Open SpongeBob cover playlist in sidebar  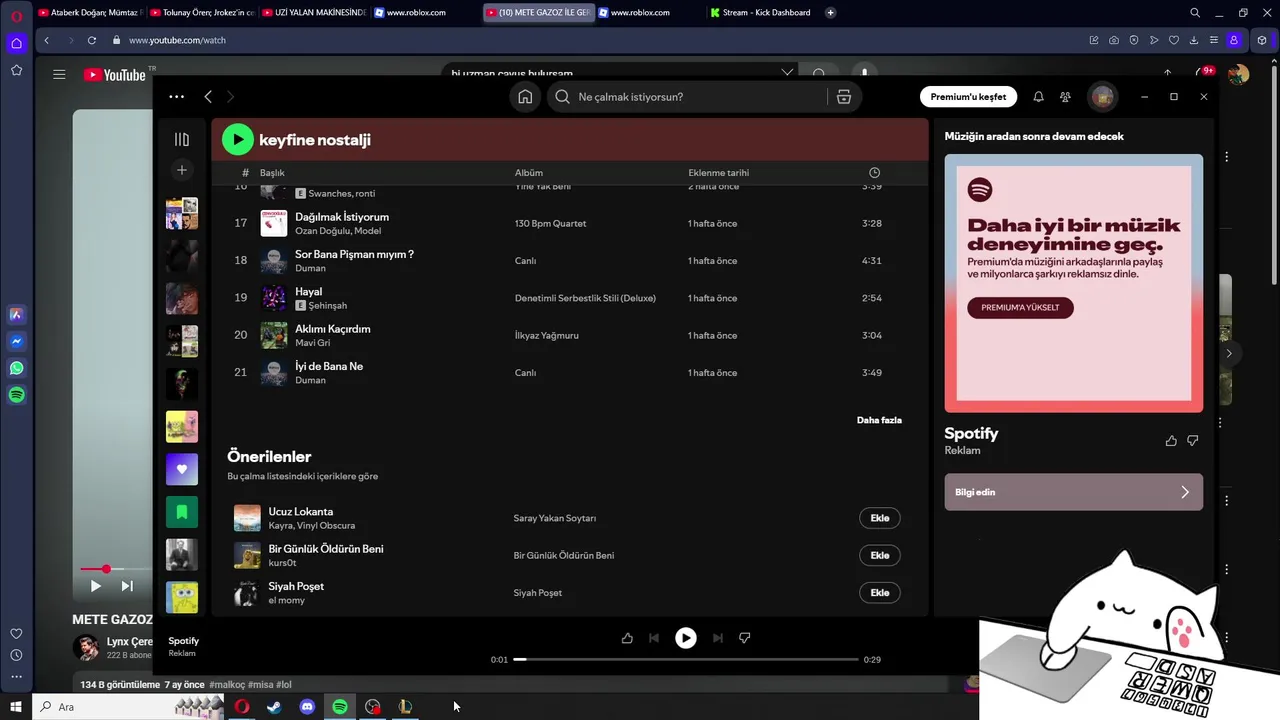click(x=182, y=597)
